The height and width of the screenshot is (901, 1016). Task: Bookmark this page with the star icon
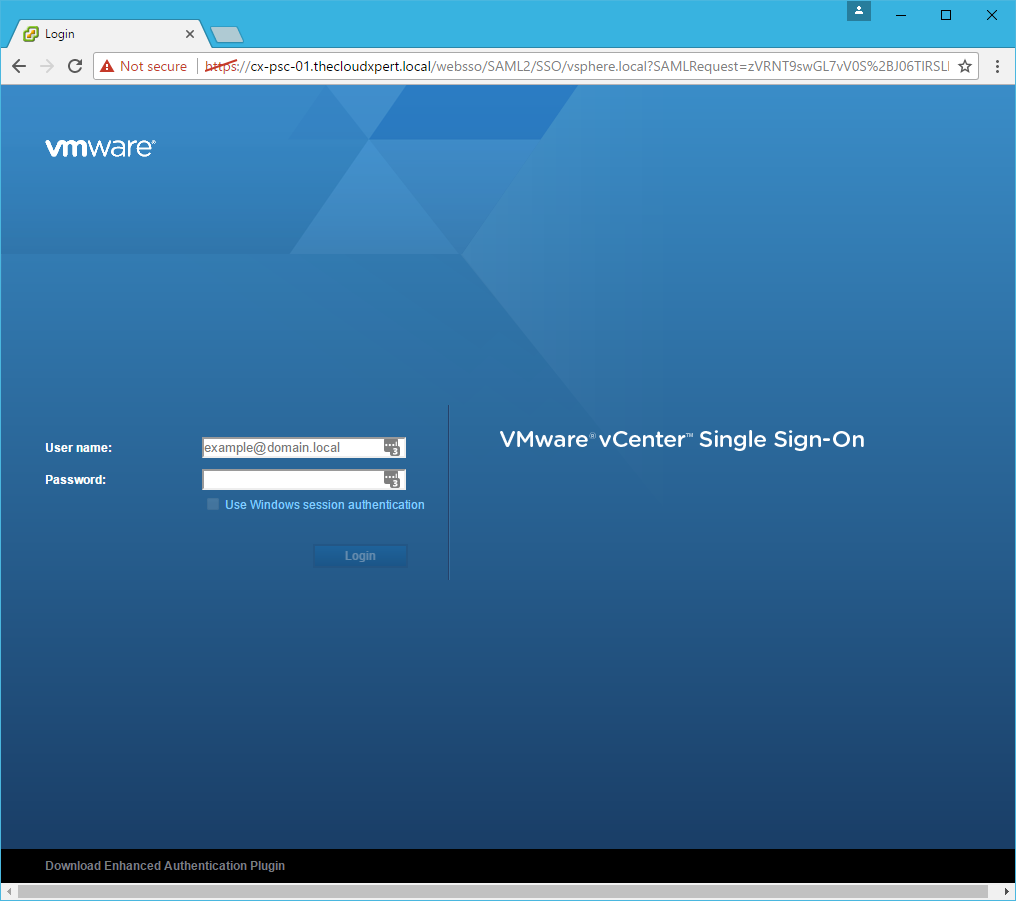[x=965, y=66]
